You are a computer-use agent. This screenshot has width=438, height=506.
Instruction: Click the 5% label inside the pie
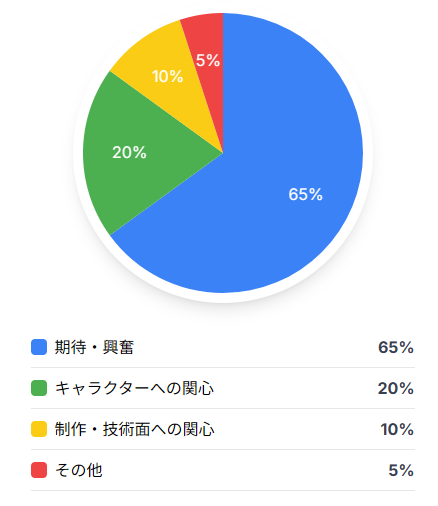(208, 60)
